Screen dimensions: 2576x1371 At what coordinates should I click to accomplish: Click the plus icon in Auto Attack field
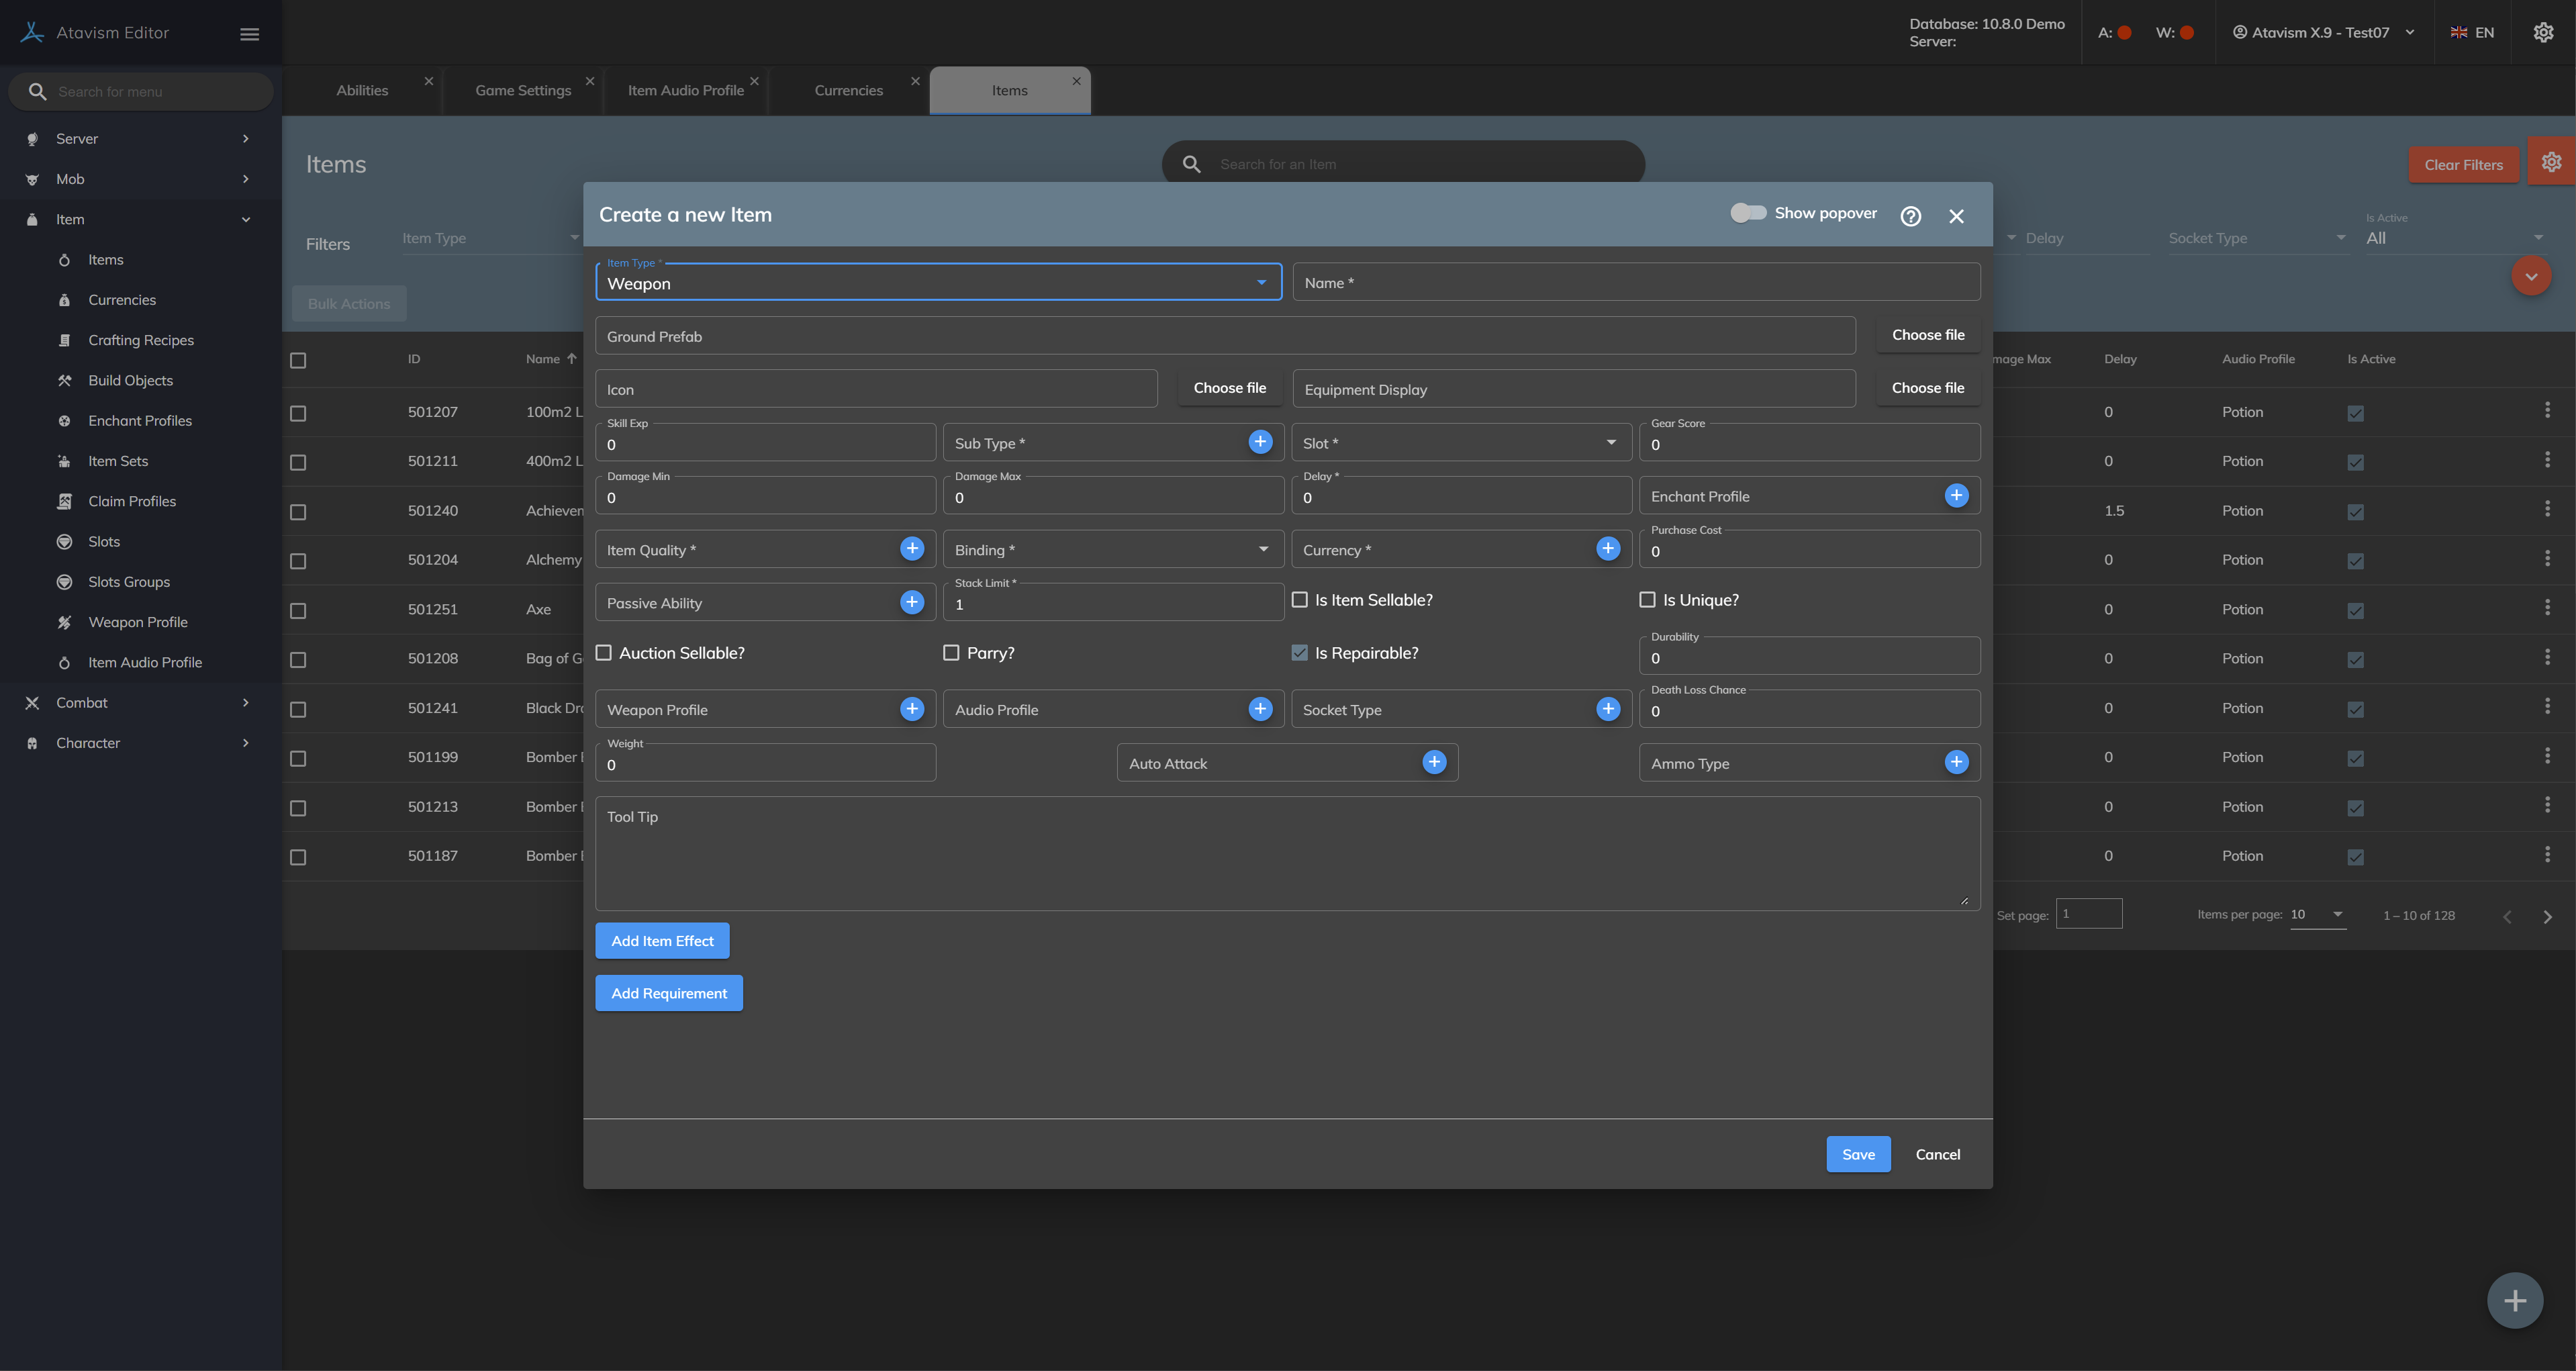(x=1434, y=762)
